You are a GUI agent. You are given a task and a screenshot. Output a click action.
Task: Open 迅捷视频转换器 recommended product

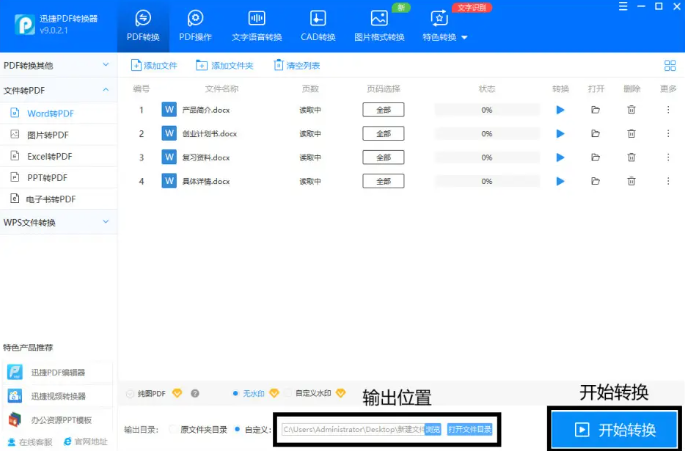click(57, 396)
